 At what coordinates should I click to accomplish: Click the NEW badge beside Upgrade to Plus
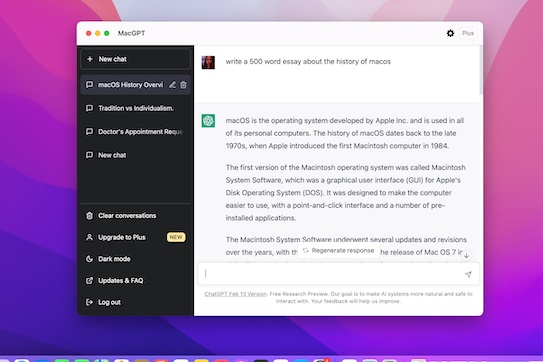(176, 237)
